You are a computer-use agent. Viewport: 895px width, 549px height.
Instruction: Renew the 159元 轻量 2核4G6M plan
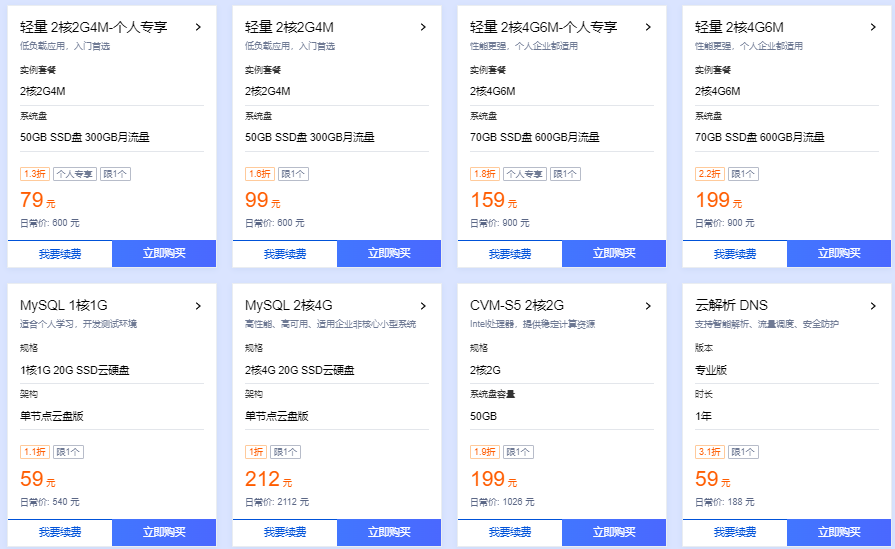(x=510, y=254)
